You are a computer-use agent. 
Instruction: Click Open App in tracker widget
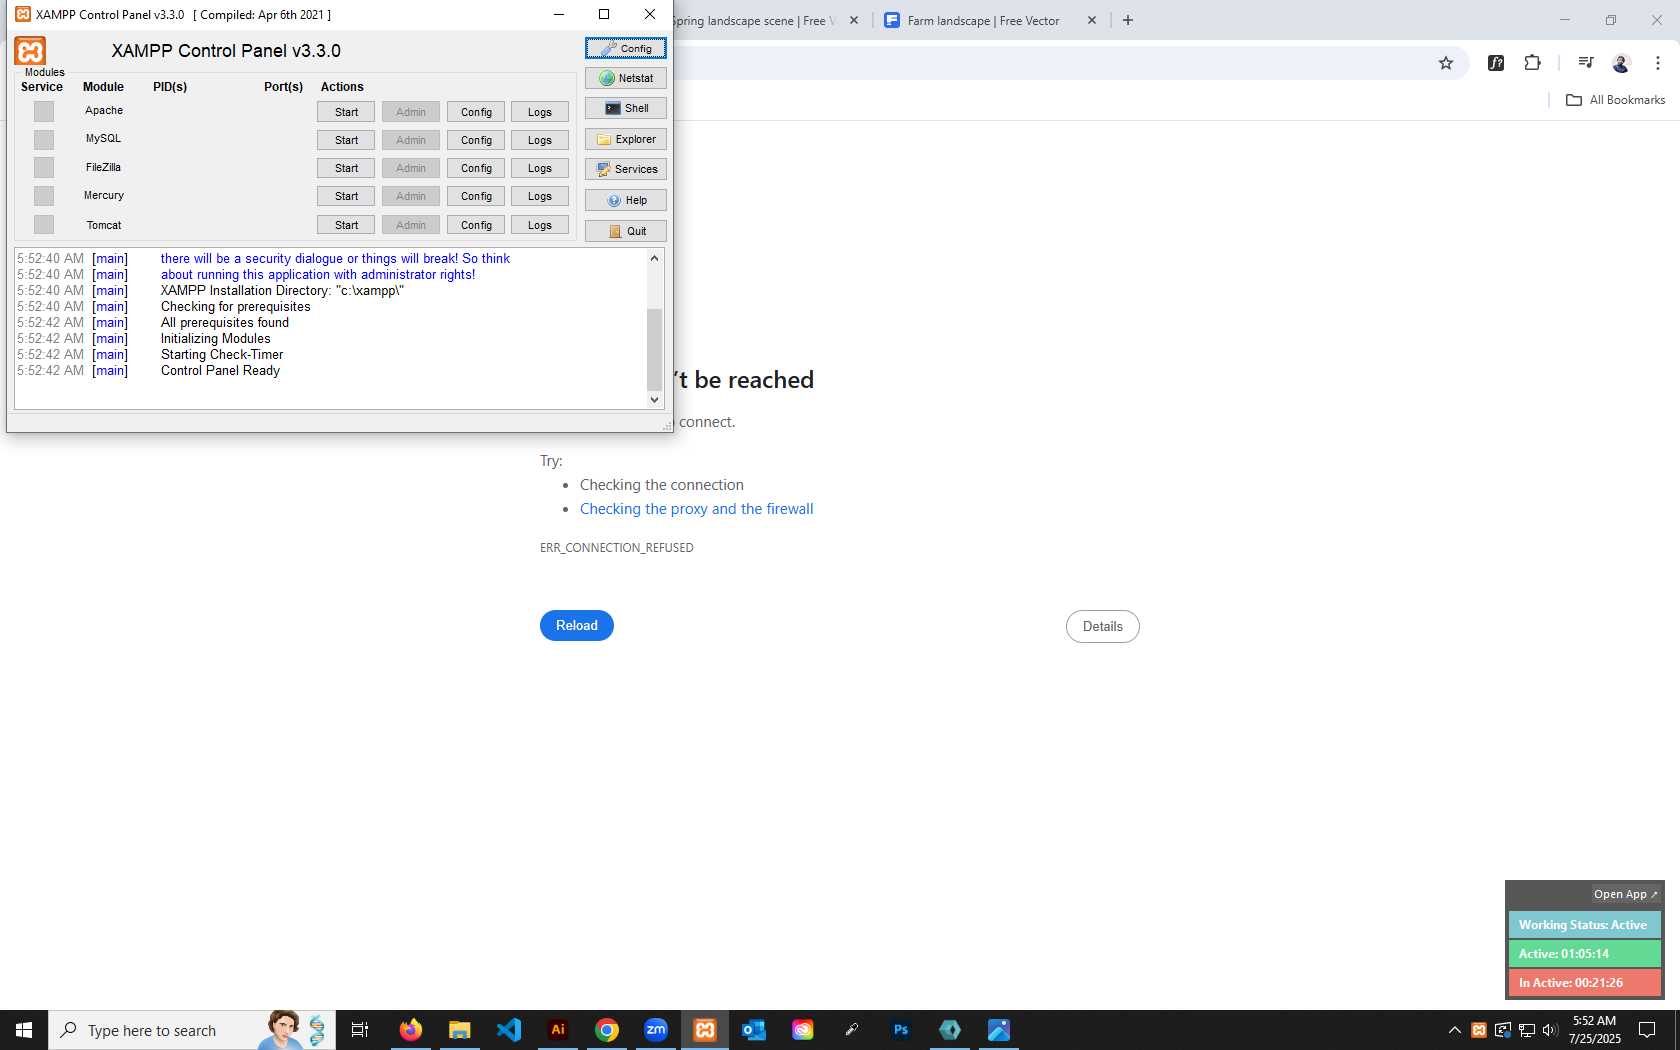(1625, 894)
